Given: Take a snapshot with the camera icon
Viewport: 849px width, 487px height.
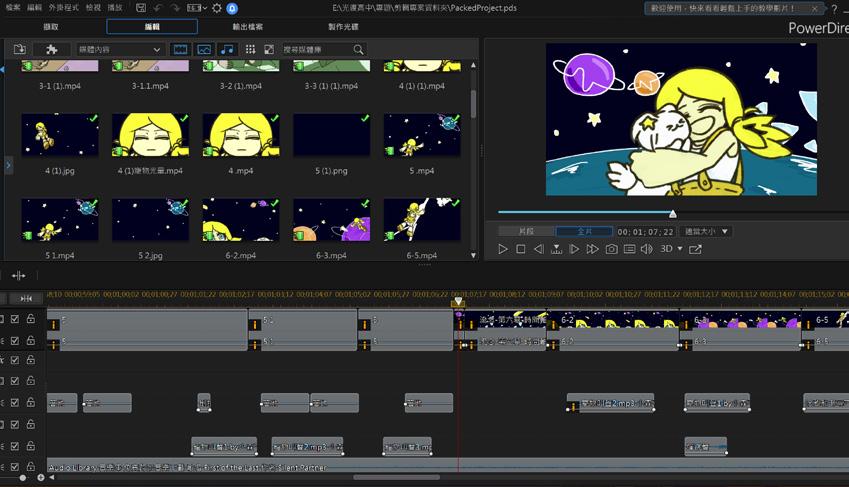Looking at the screenshot, I should (x=611, y=249).
